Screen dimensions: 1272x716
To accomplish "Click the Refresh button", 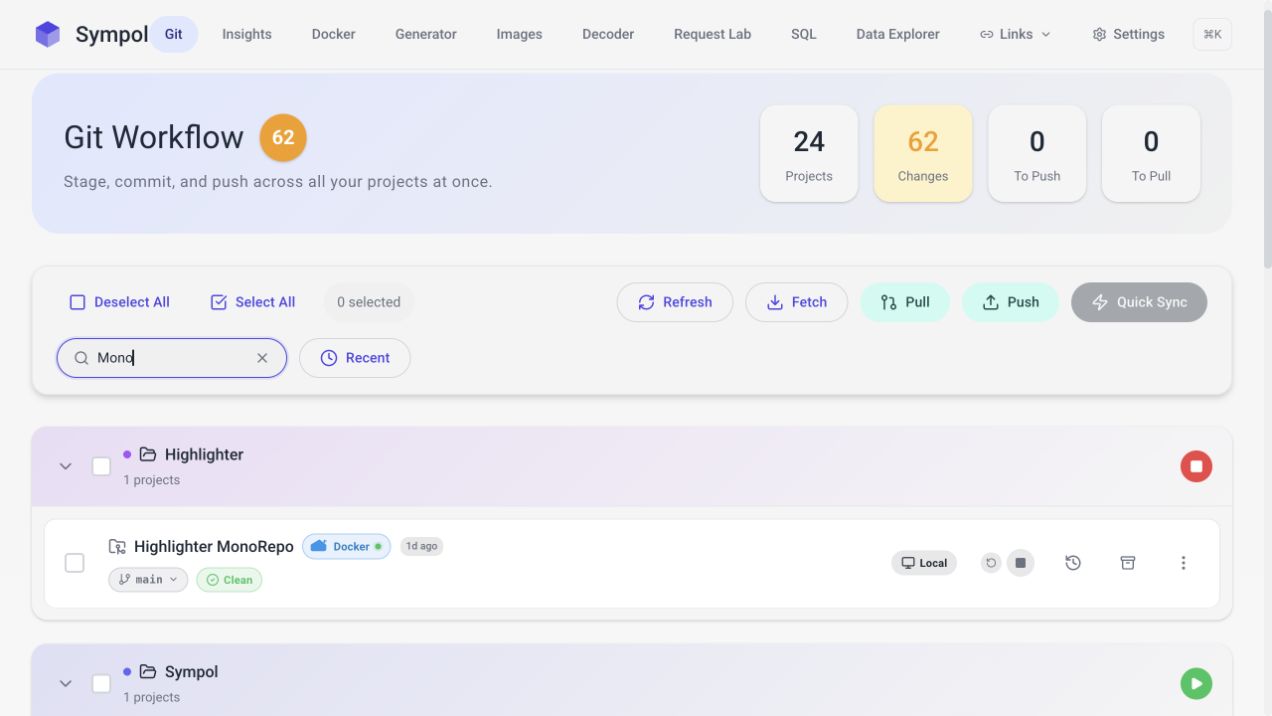I will pyautogui.click(x=675, y=302).
